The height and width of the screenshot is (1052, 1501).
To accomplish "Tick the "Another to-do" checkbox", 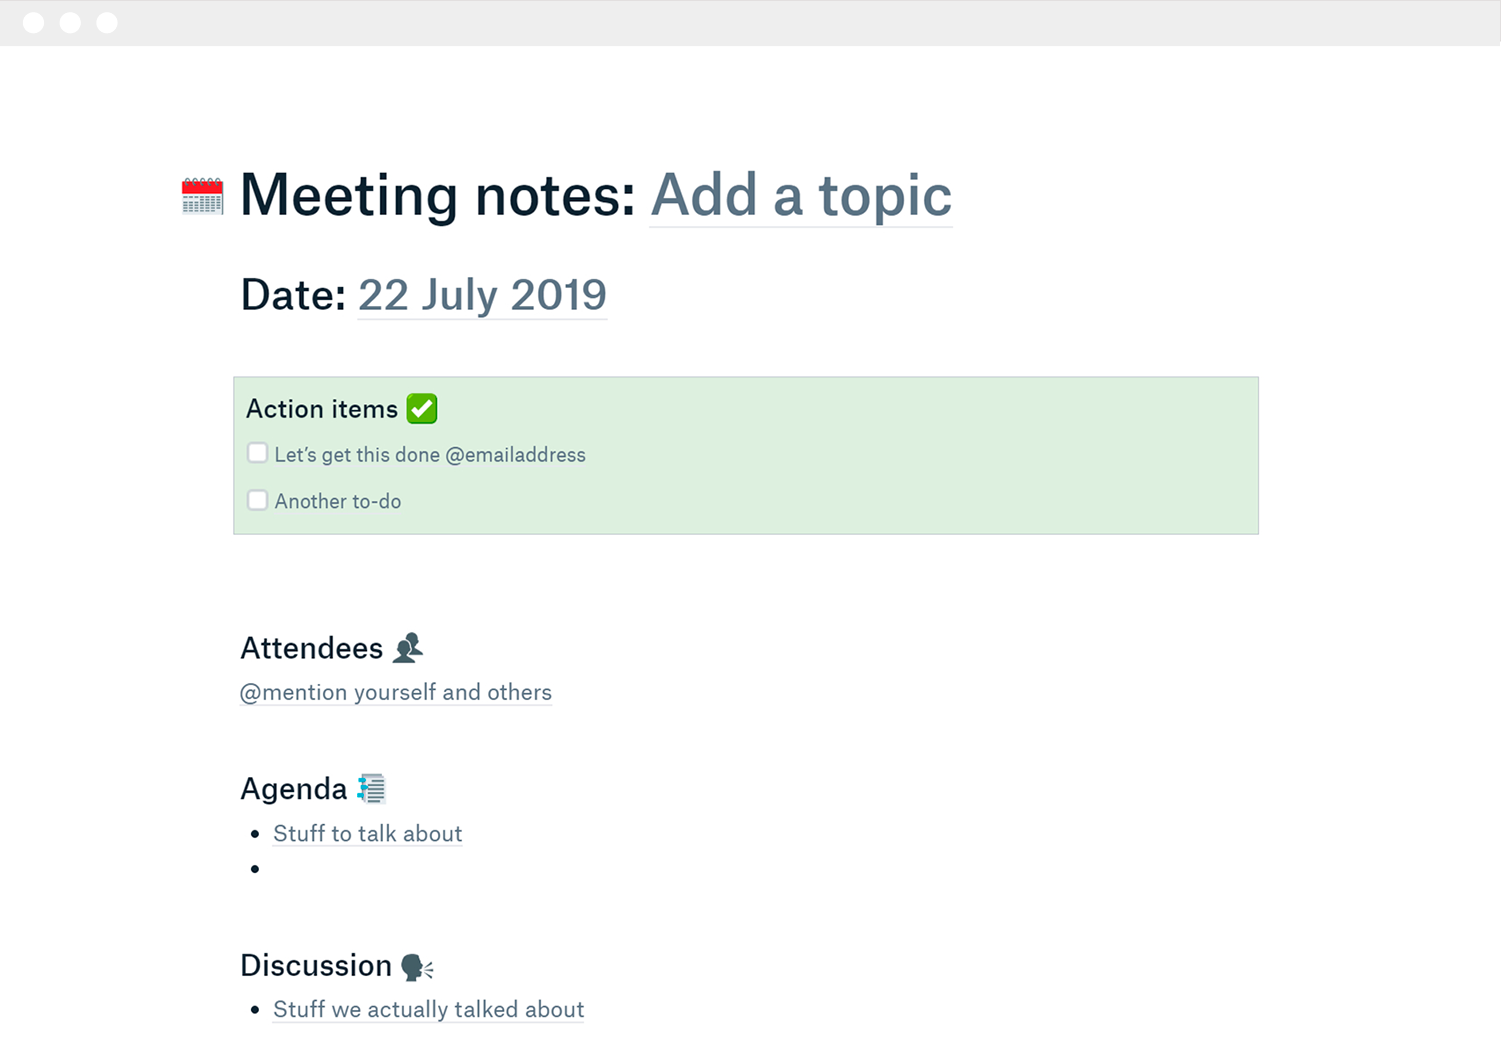I will (258, 500).
